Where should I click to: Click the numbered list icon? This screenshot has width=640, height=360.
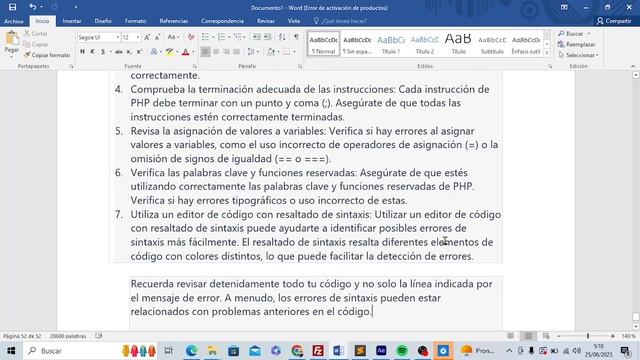221,37
